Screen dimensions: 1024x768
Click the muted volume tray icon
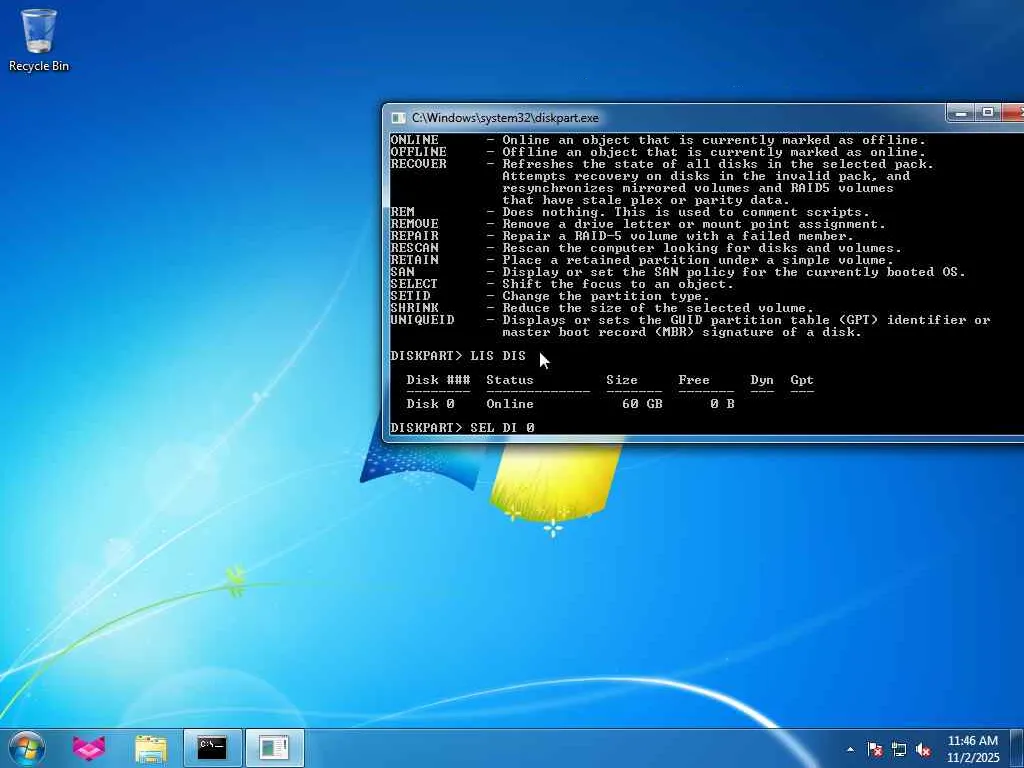[923, 749]
